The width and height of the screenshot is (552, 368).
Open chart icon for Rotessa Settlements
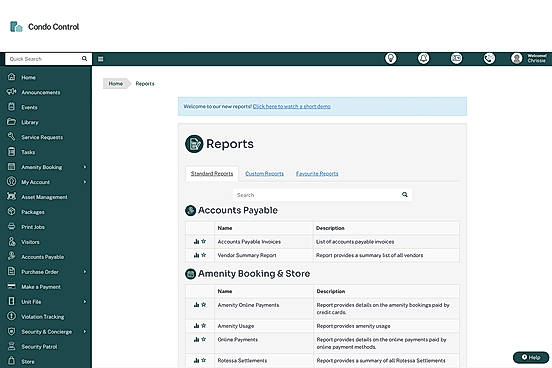196,360
